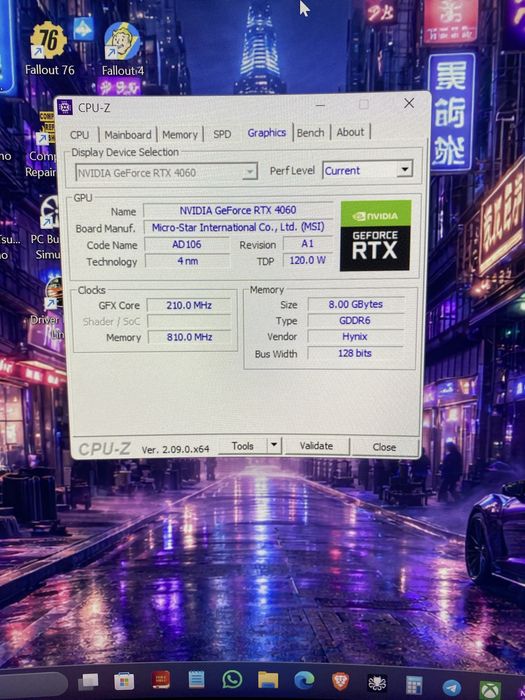The height and width of the screenshot is (700, 525).
Task: Open the Display Device Selection combo box
Action: [x=166, y=172]
